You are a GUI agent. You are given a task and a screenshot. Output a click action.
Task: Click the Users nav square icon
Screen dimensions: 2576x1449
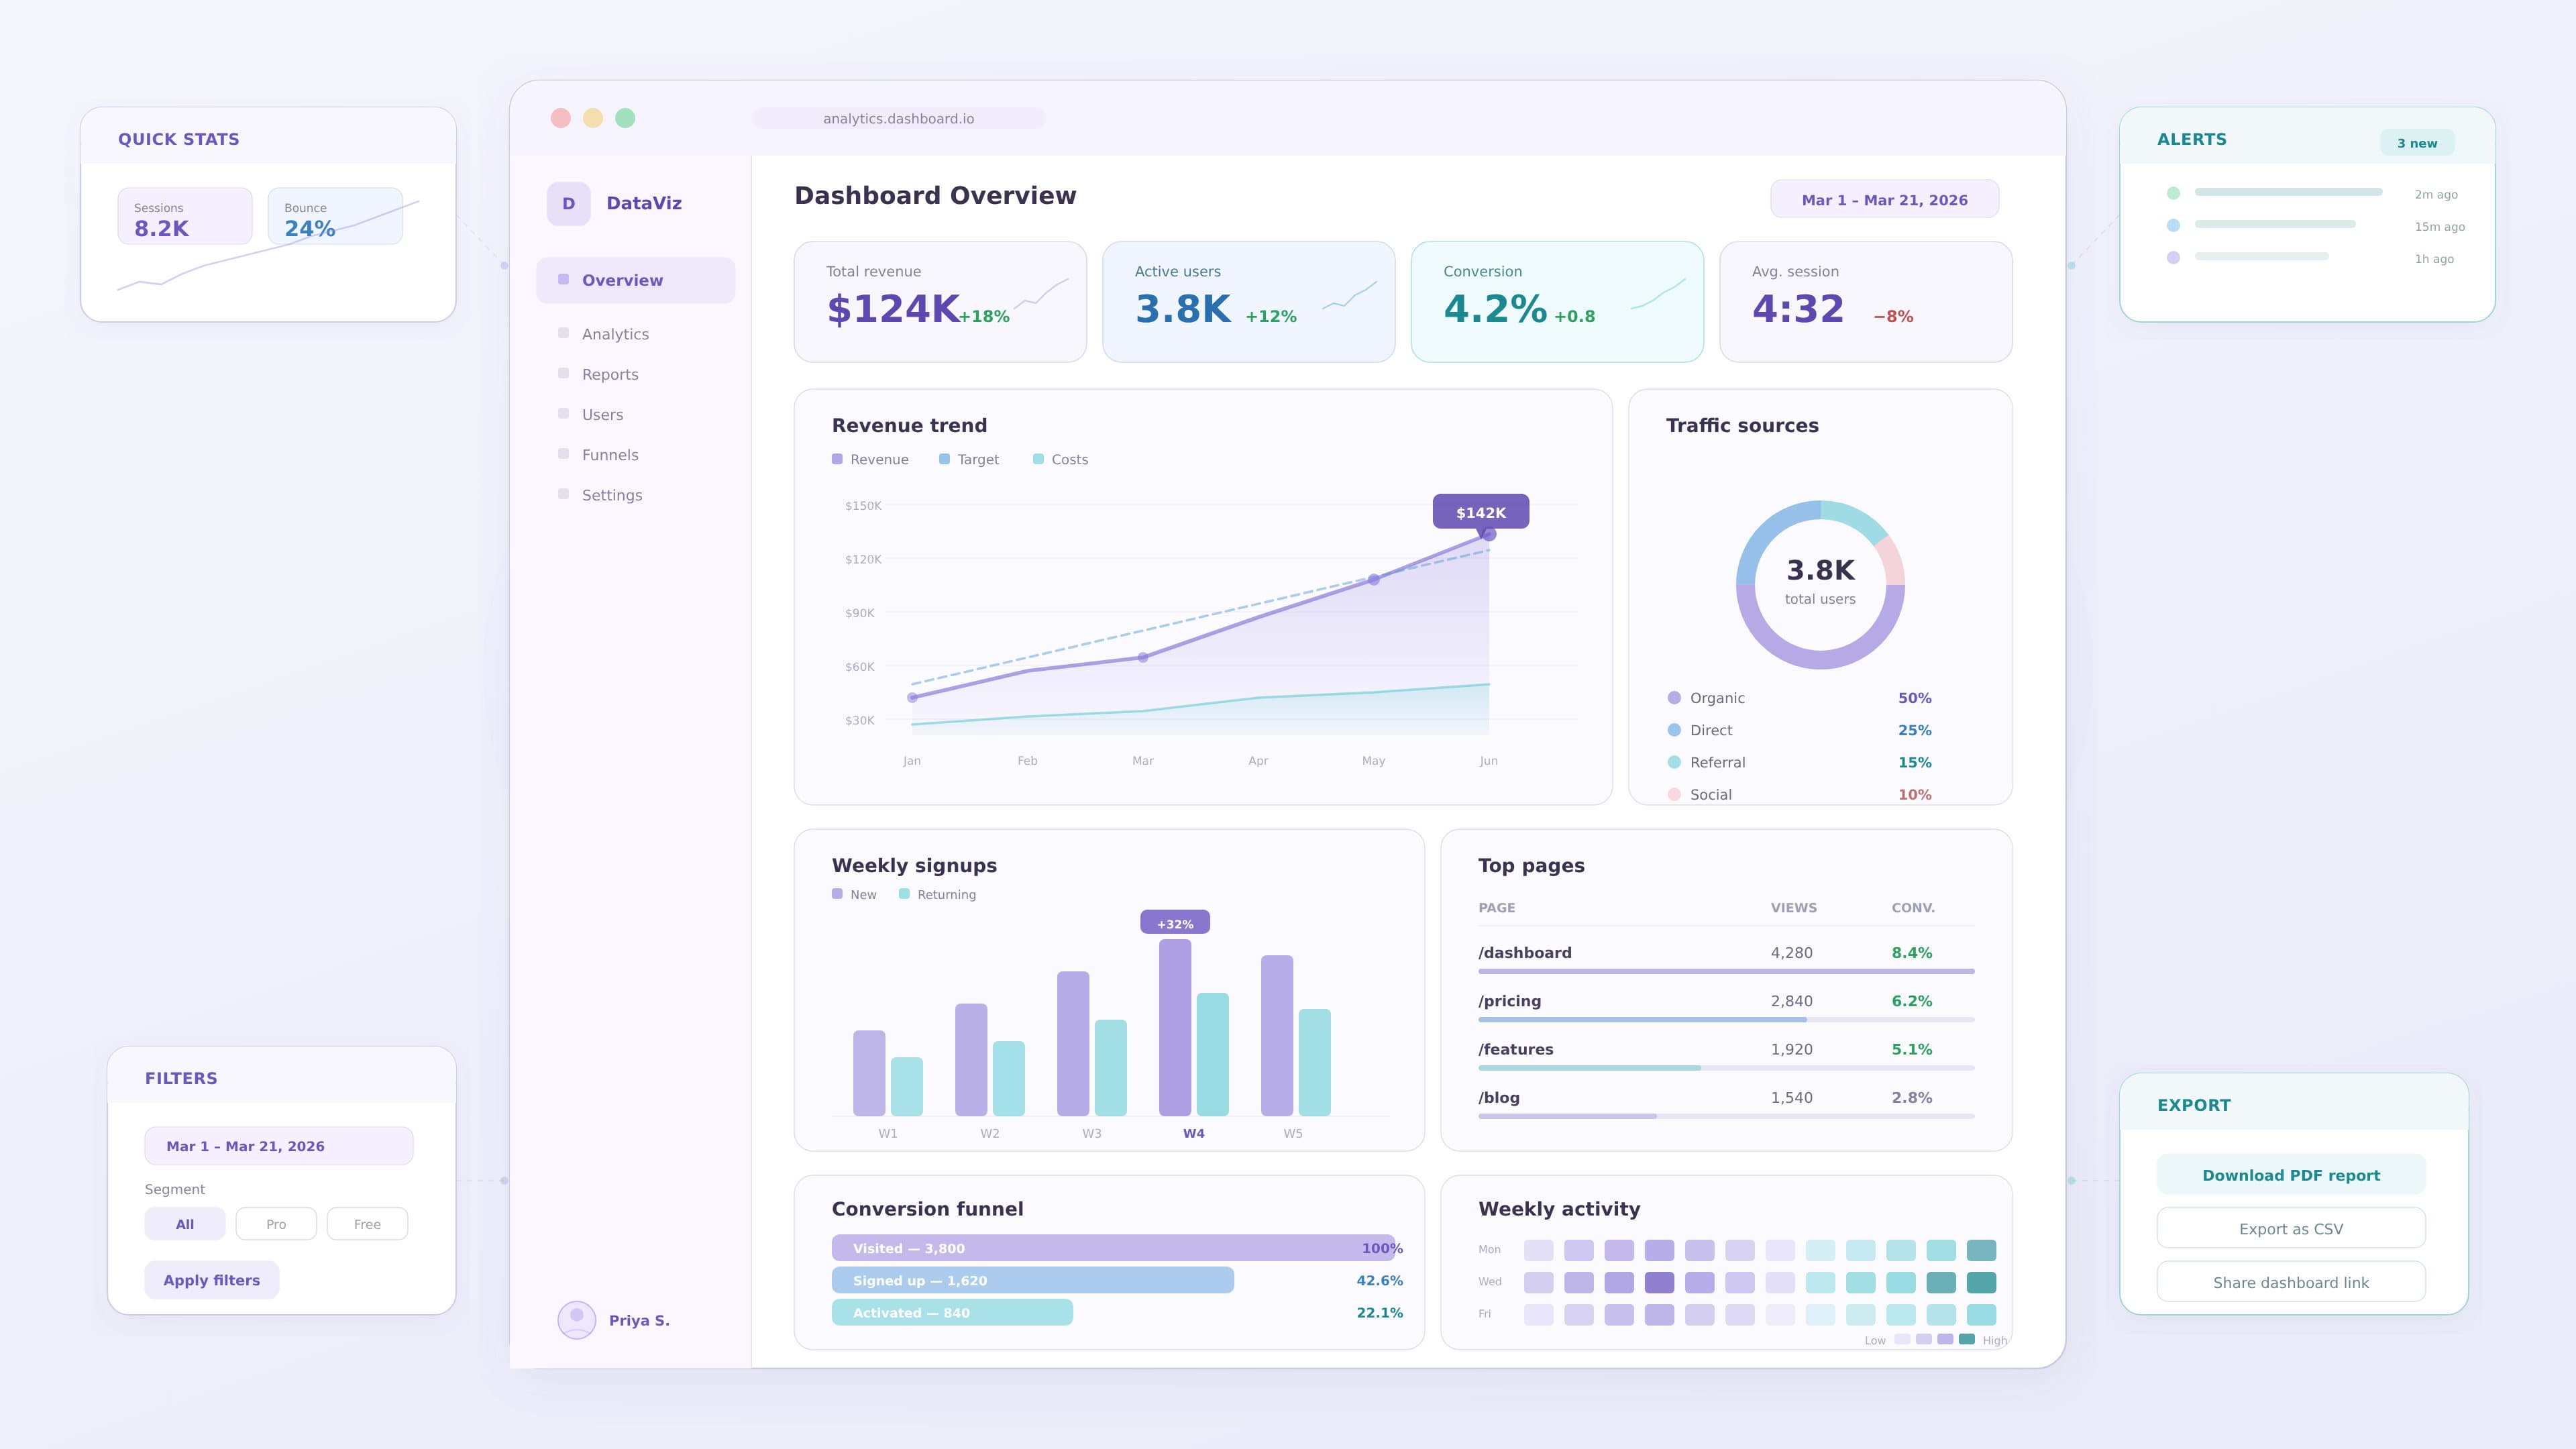(563, 413)
